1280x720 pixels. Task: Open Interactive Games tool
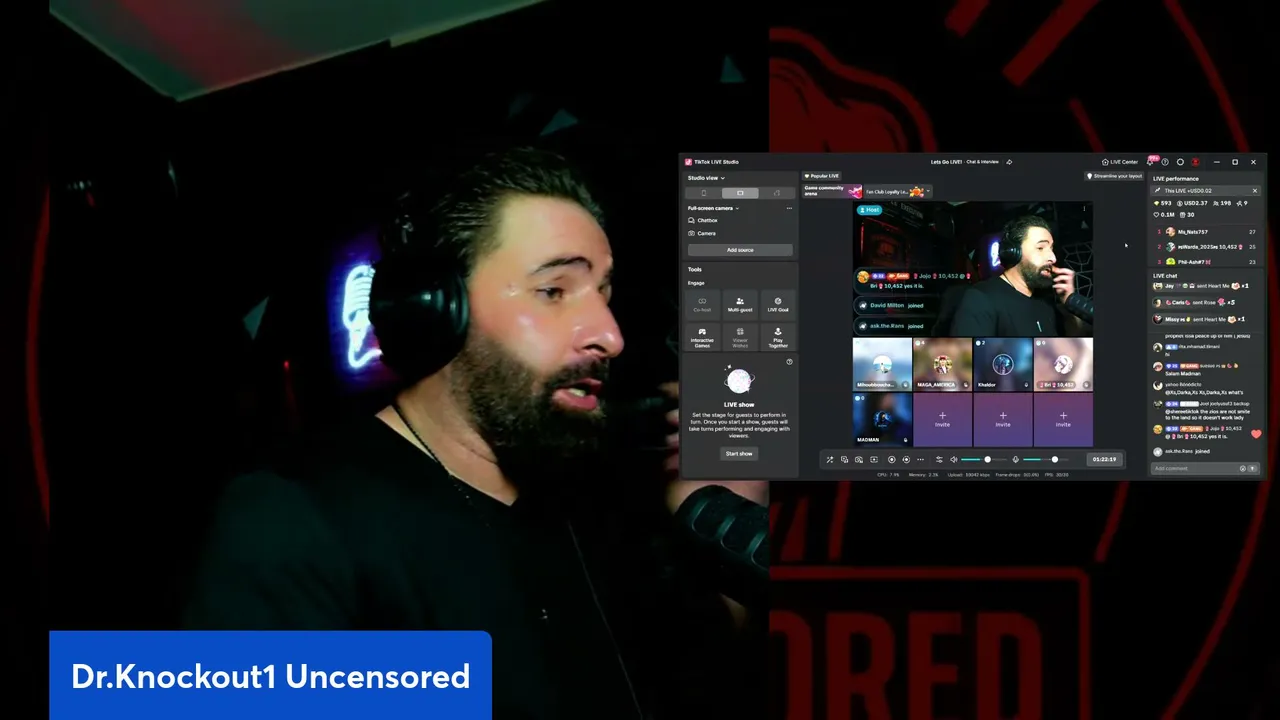tap(702, 336)
